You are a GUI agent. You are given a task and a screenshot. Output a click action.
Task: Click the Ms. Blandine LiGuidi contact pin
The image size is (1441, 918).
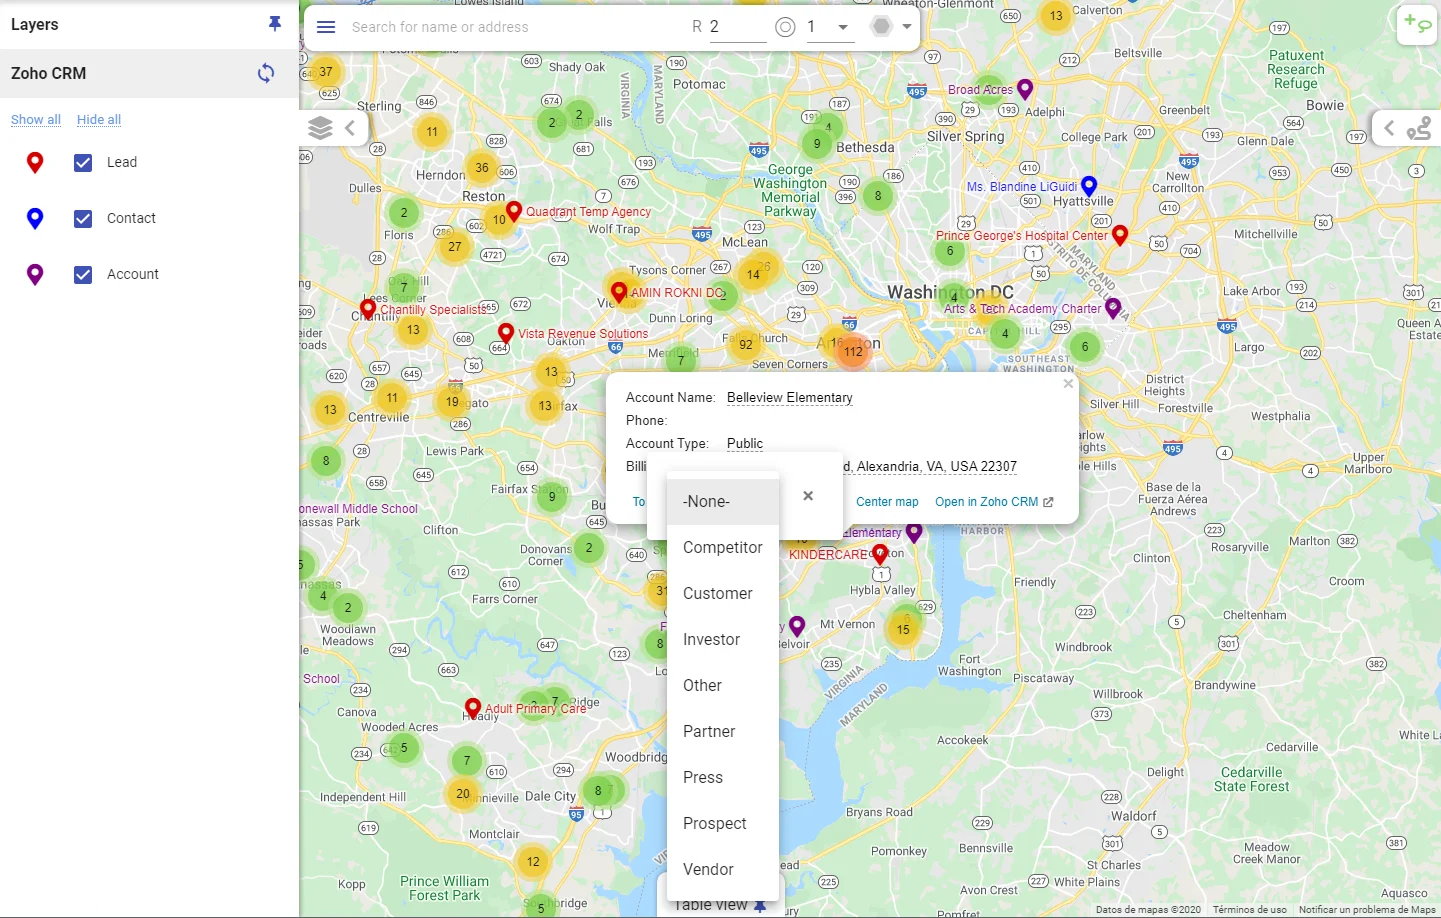pos(1090,185)
